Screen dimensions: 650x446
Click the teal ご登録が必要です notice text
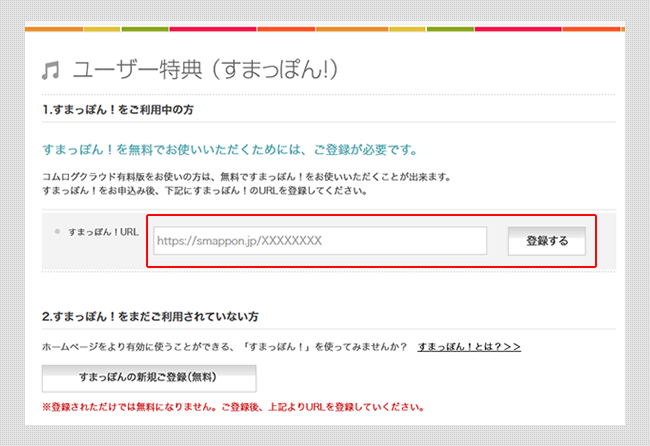pyautogui.click(x=229, y=150)
